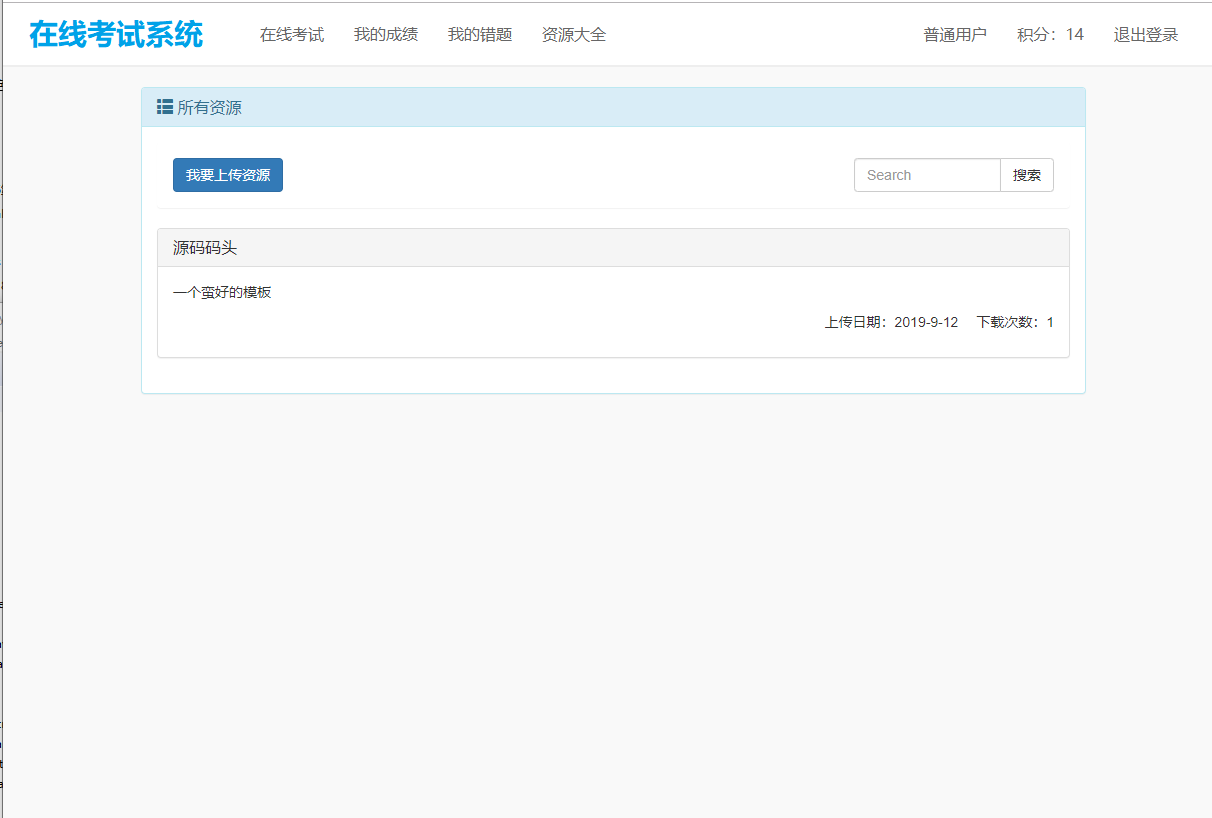Click the 搜索 search button

tap(1027, 174)
